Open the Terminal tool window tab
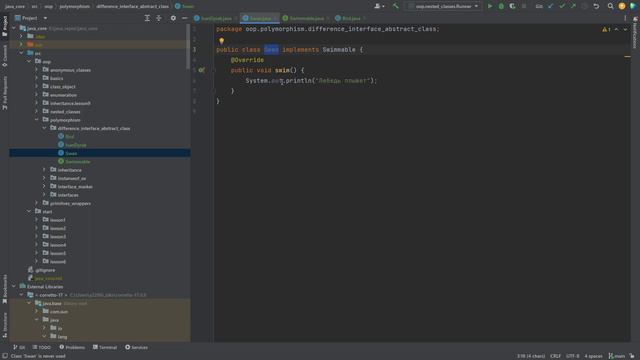Screen dimensions: 640x360 (x=105, y=347)
